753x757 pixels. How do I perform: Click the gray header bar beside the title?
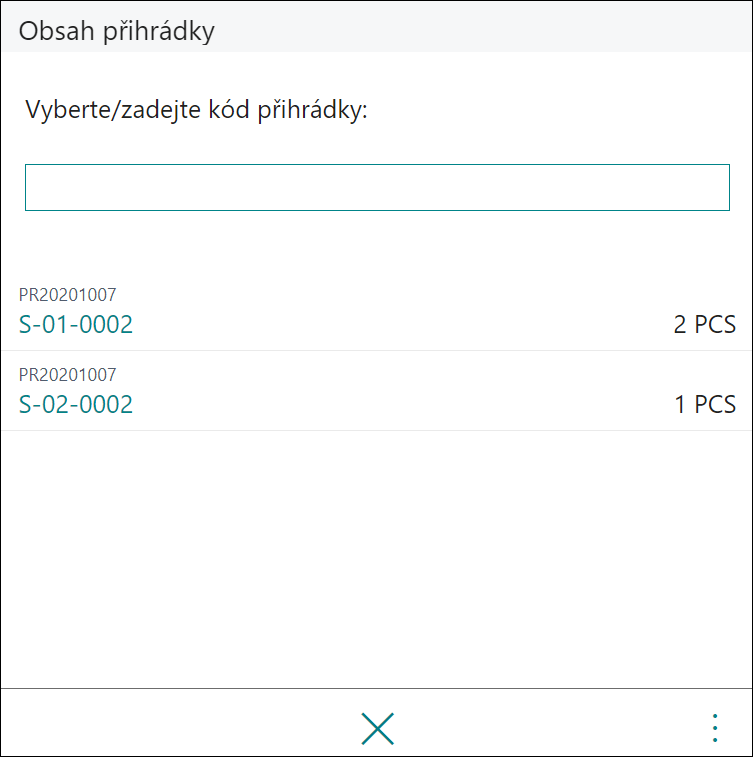tap(483, 27)
